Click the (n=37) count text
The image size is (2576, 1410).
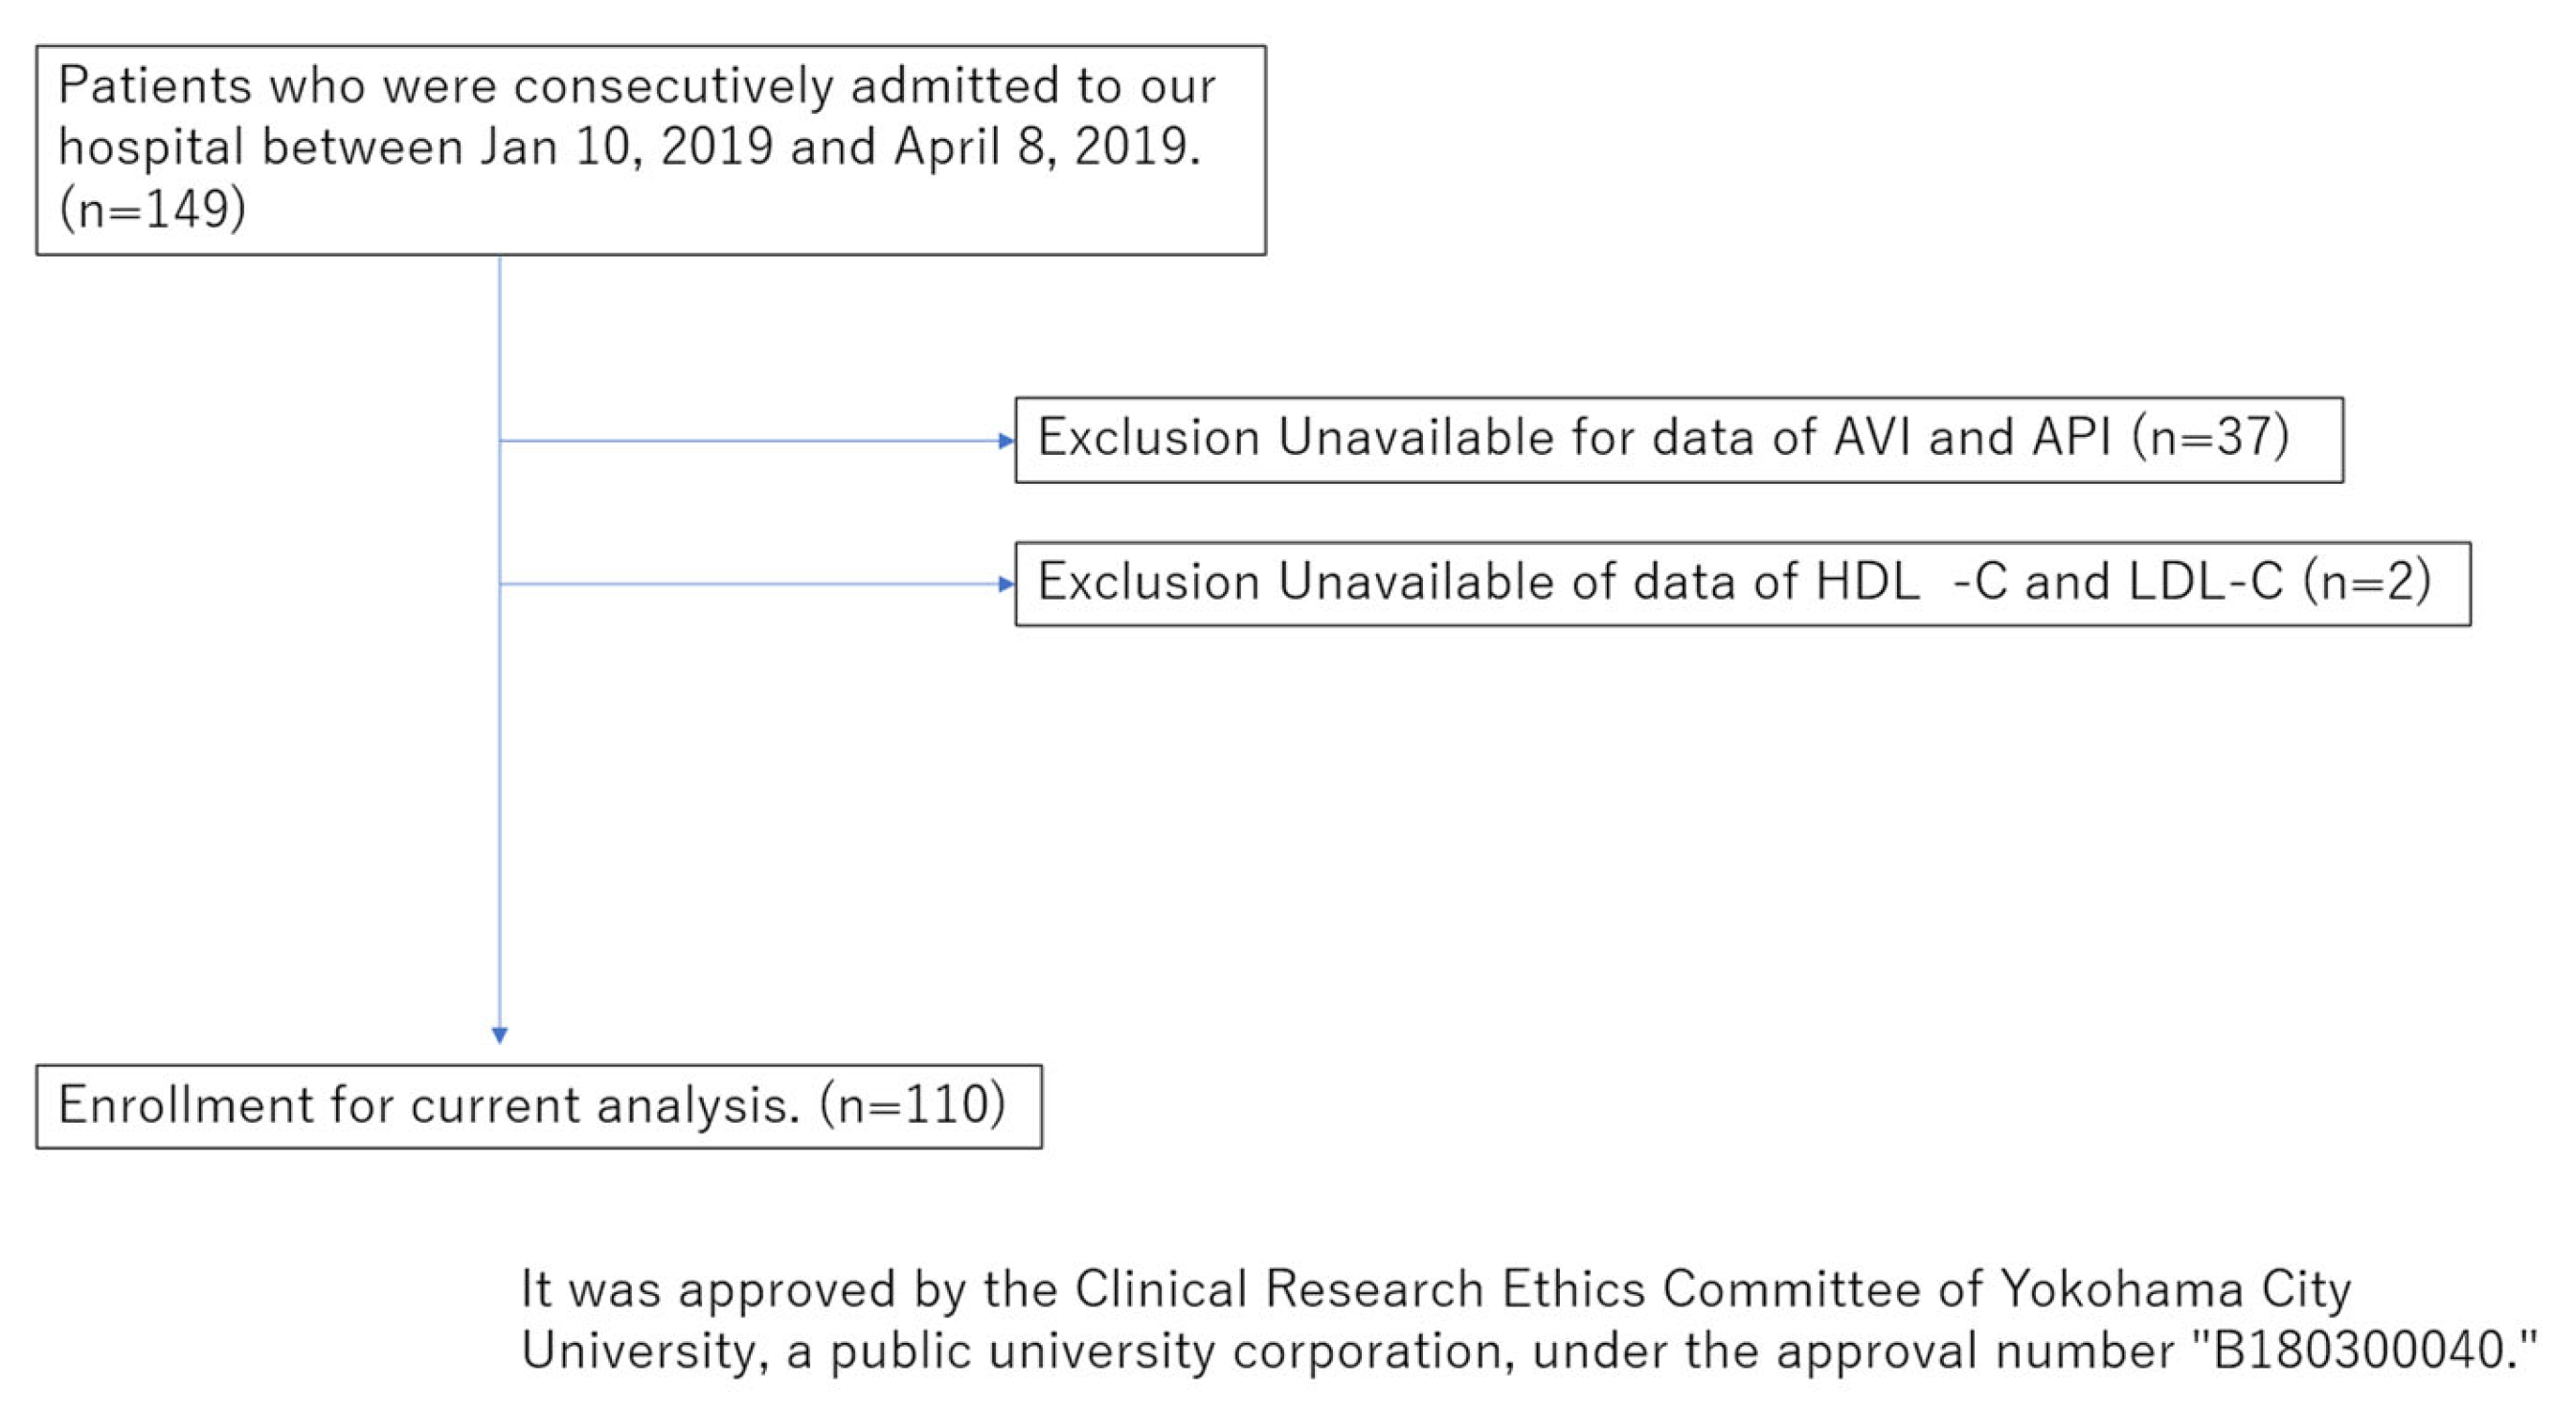point(2210,438)
